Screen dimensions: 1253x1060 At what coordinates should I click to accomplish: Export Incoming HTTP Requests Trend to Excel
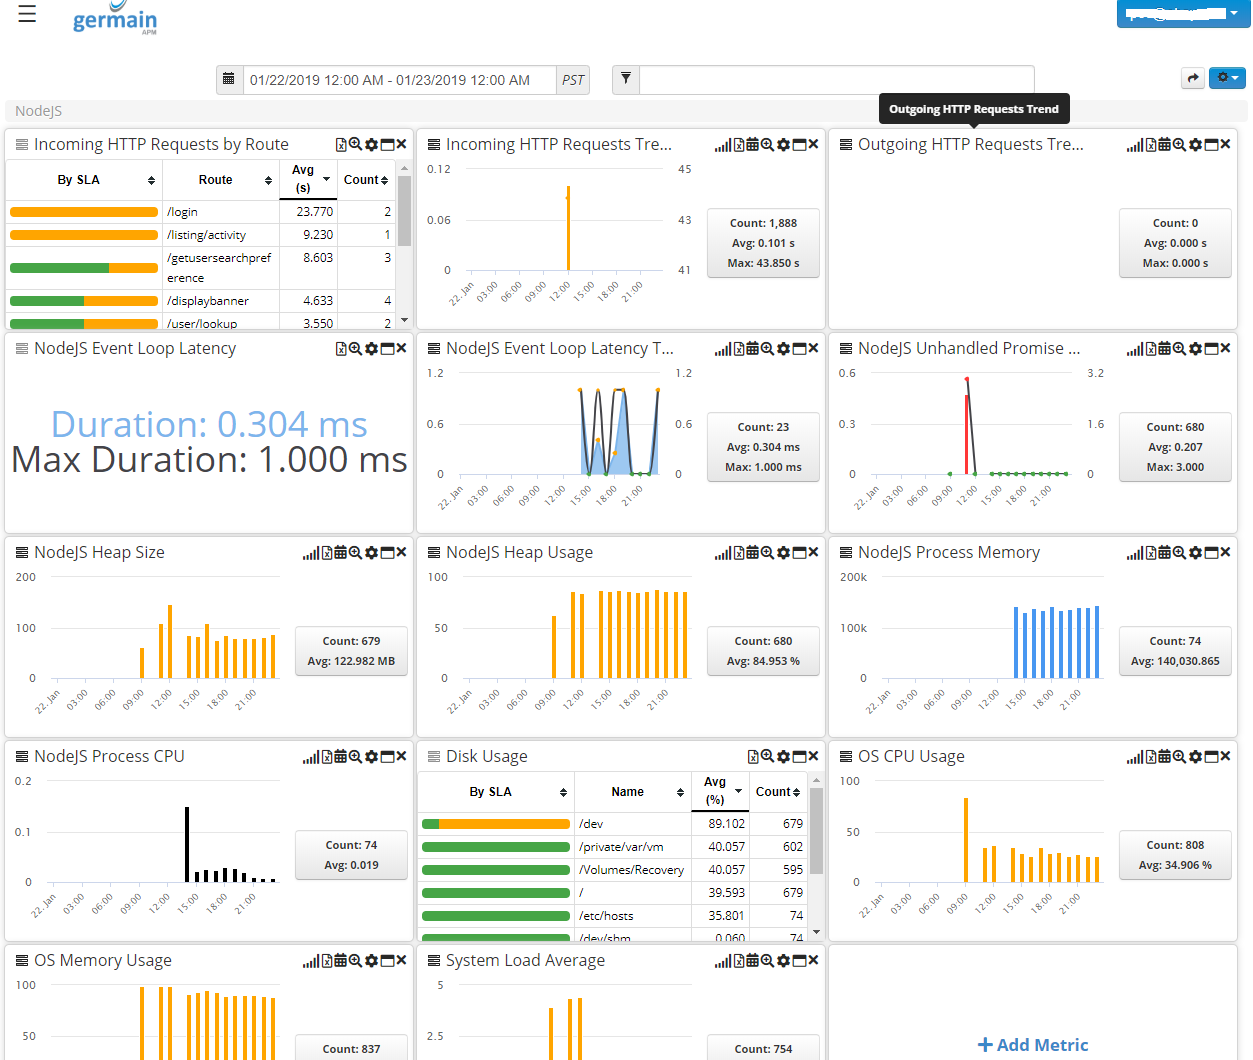(738, 144)
